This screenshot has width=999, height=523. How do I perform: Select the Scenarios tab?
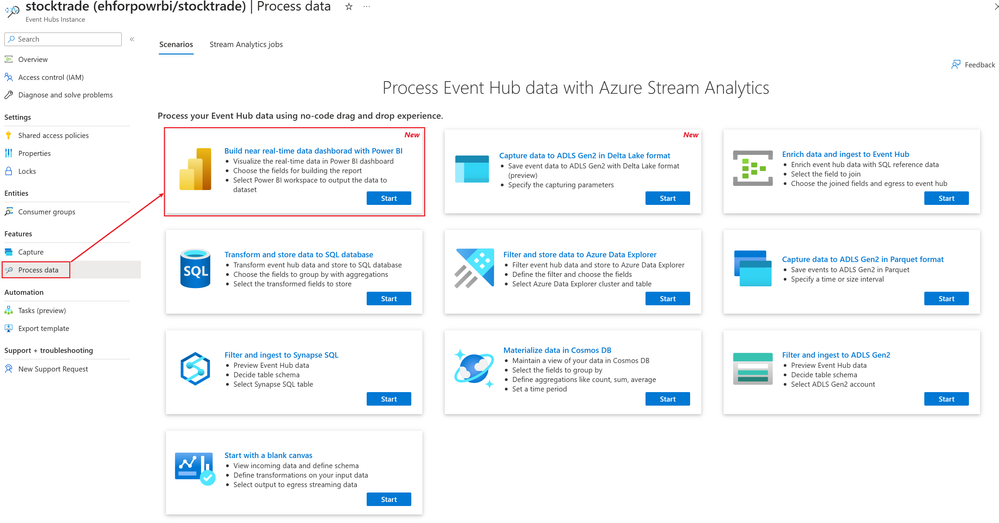[176, 45]
